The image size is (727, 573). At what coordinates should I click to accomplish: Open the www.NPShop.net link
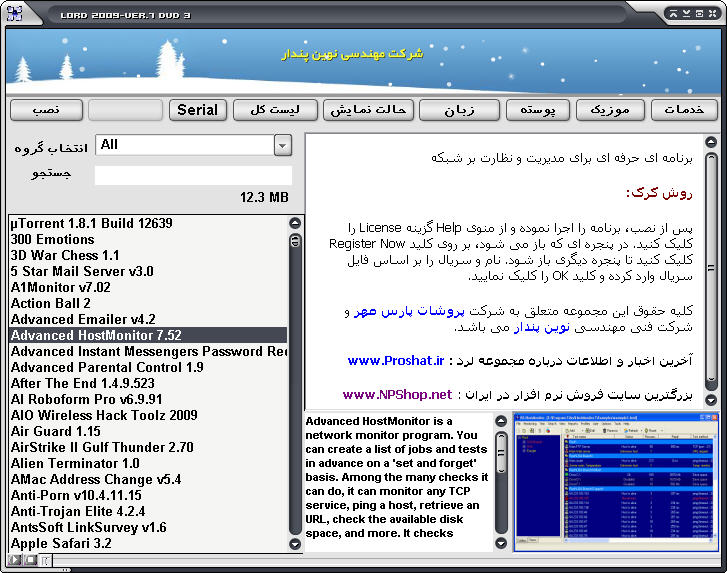pyautogui.click(x=397, y=395)
